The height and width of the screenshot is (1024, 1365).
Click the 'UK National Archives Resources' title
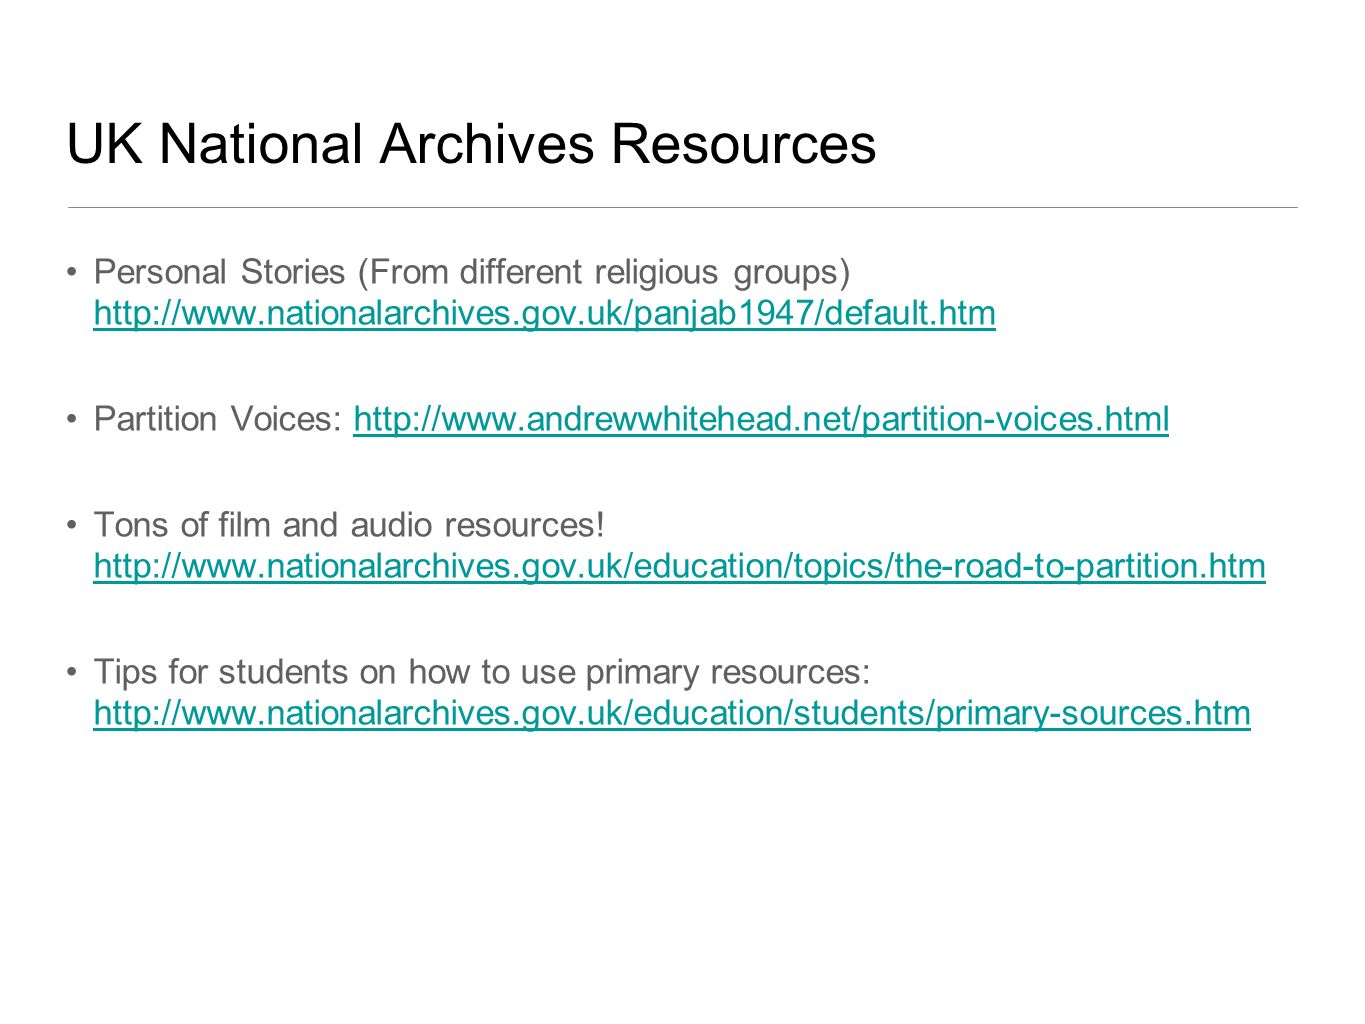click(x=471, y=143)
